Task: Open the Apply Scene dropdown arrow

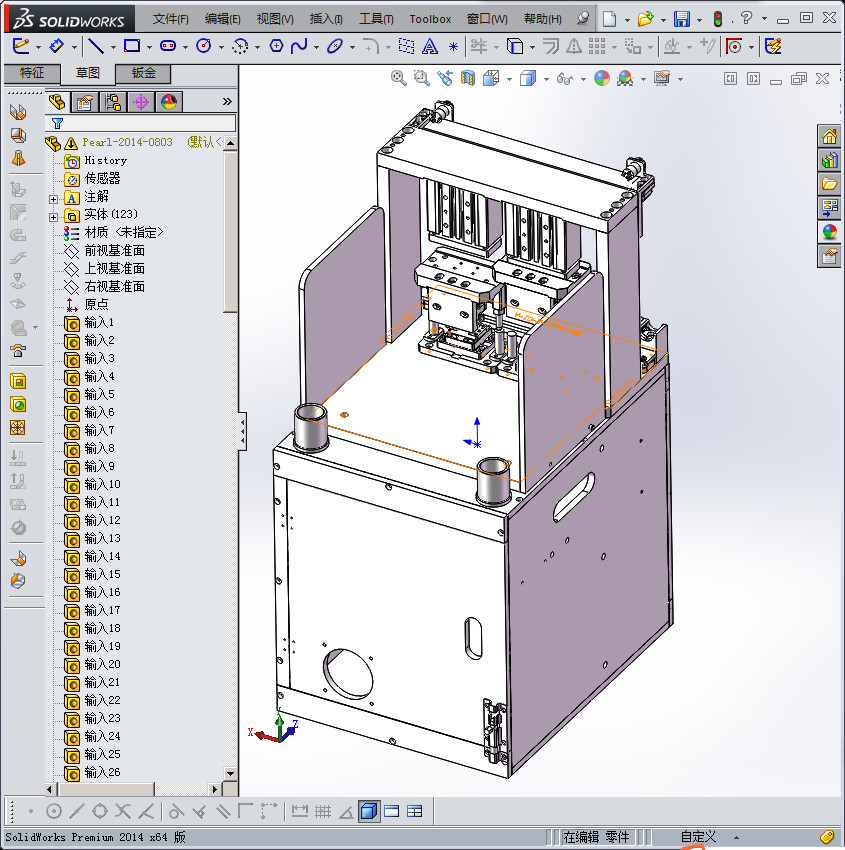Action: click(x=643, y=79)
